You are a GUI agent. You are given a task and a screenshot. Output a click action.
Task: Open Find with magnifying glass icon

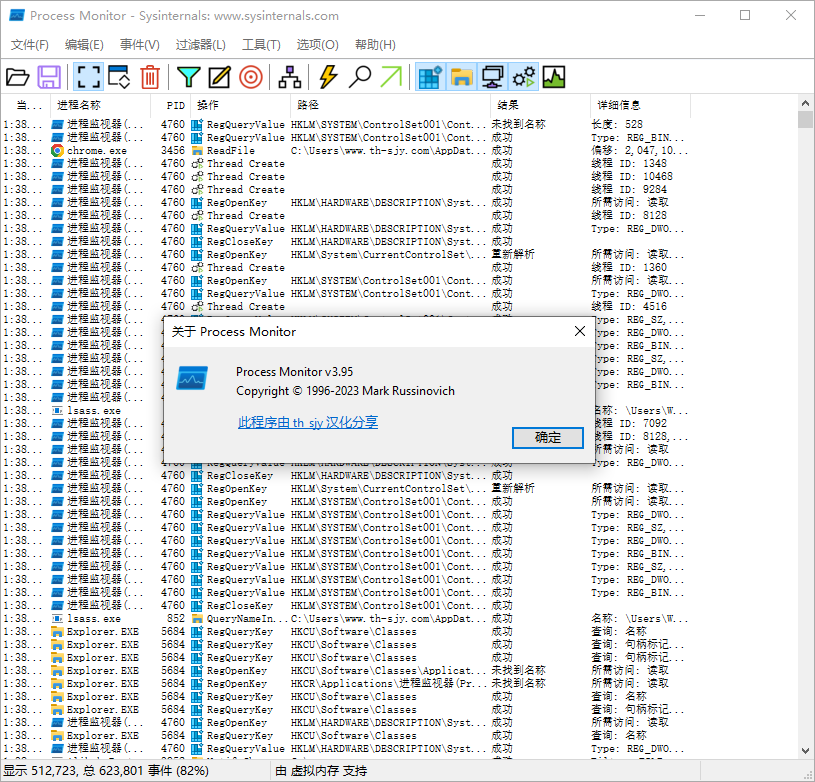359,77
